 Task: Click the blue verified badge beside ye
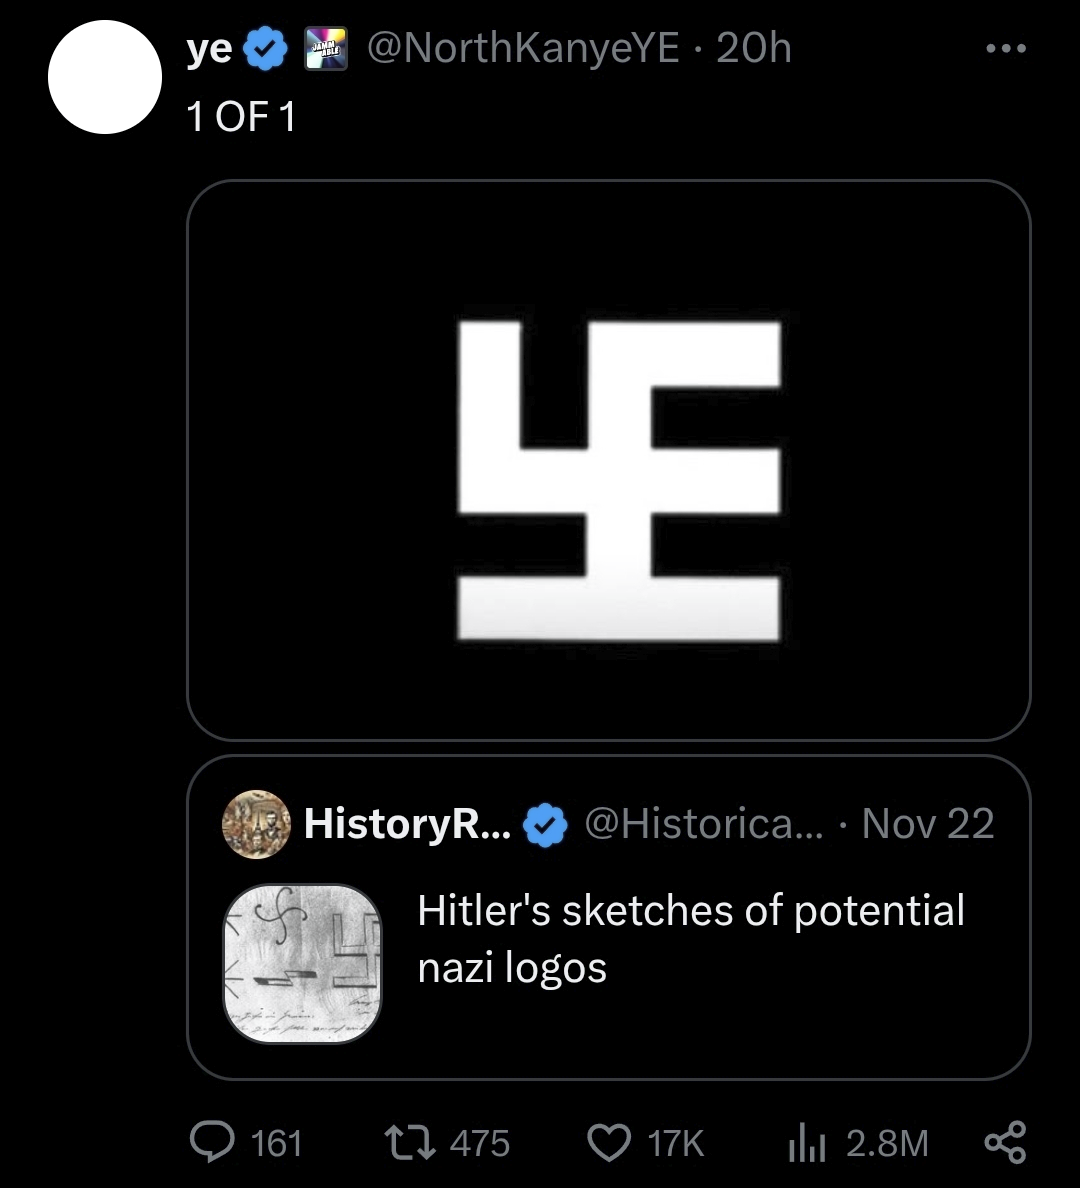[266, 49]
